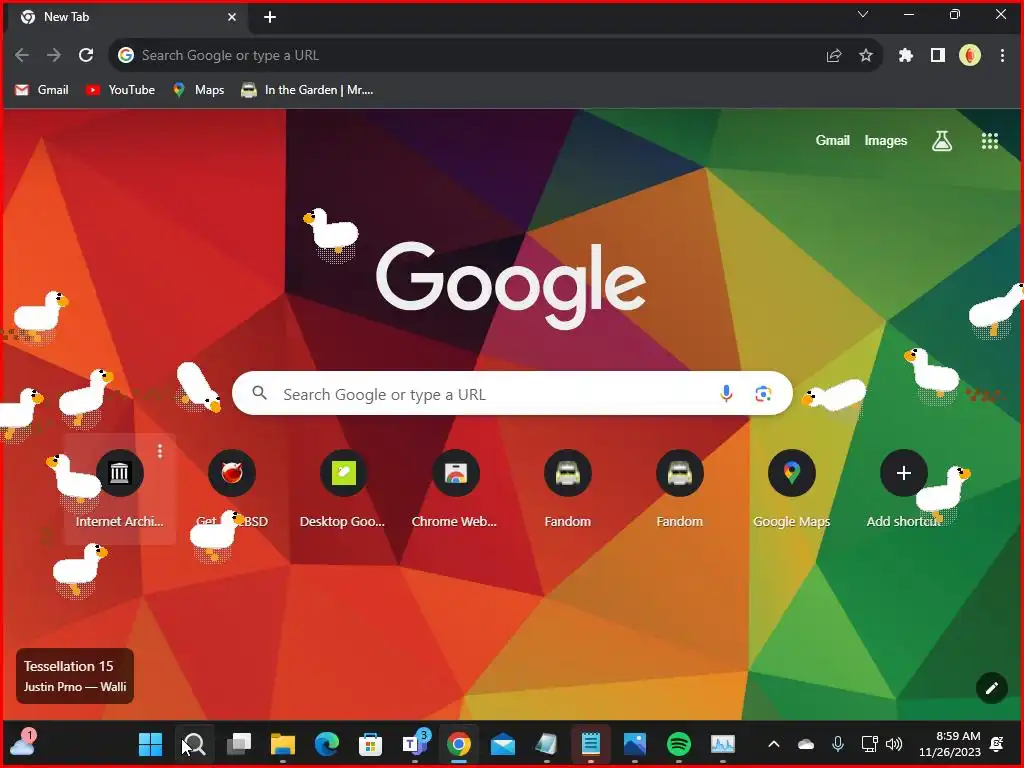Open File Explorer from the taskbar
This screenshot has width=1024, height=768.
[283, 744]
